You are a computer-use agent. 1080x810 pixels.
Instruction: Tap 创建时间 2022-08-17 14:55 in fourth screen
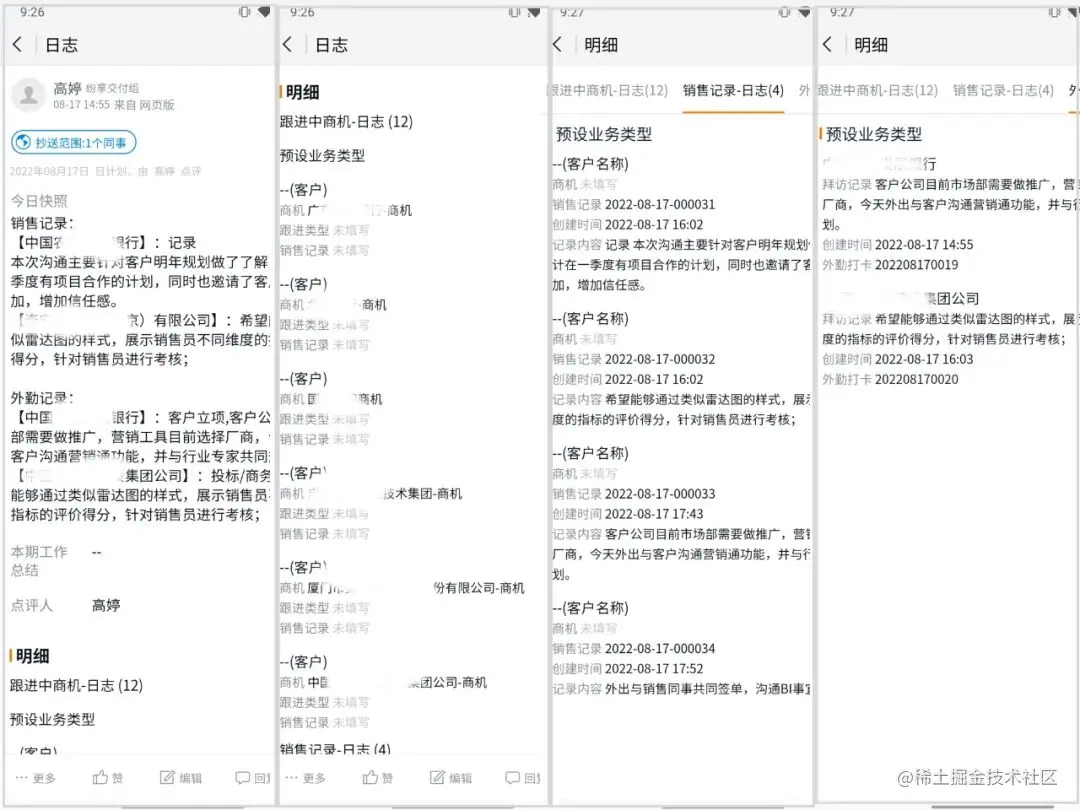pyautogui.click(x=897, y=245)
